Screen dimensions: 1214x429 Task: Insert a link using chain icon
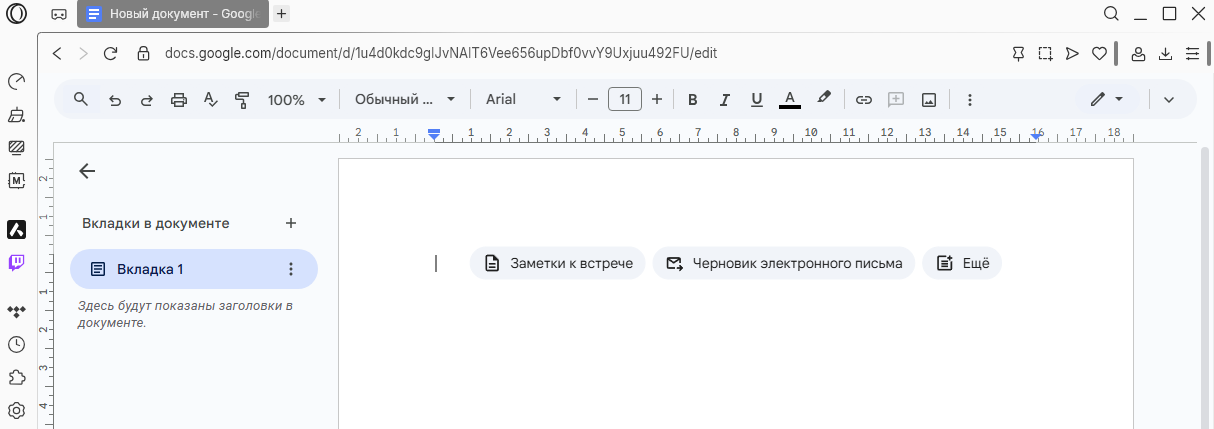click(x=864, y=99)
